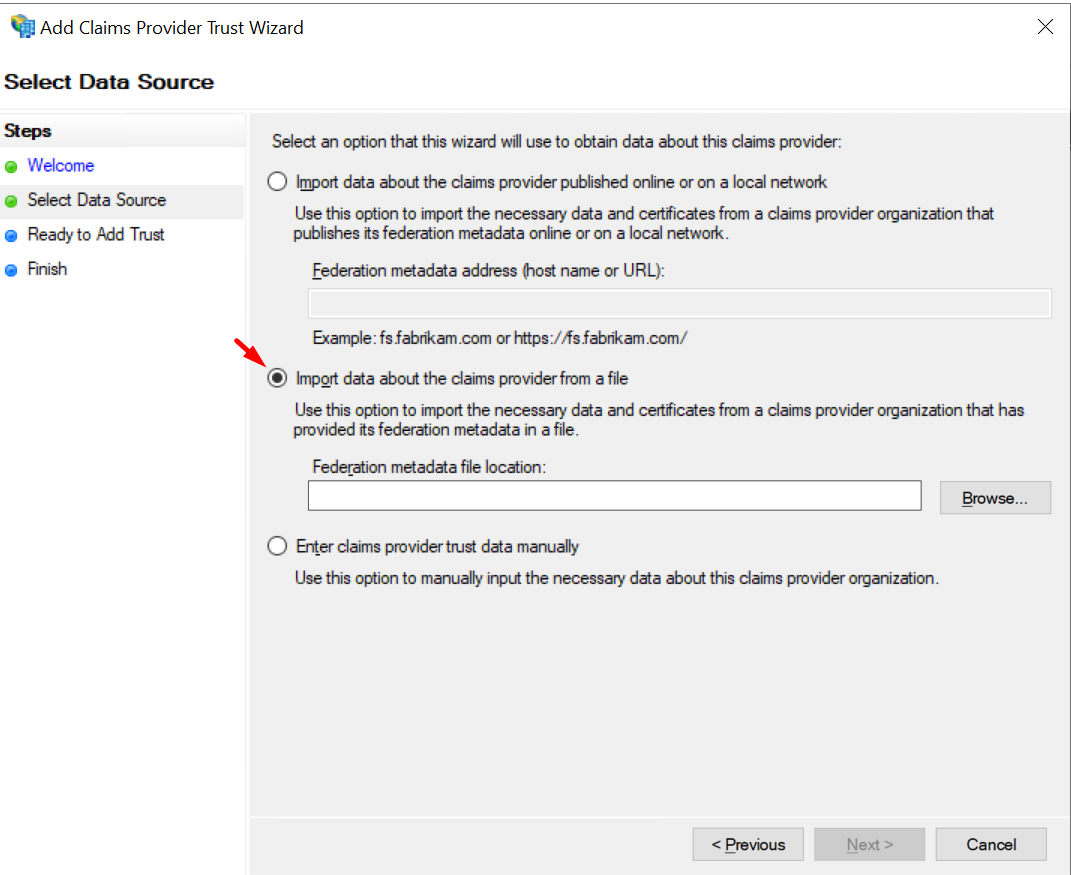Image resolution: width=1071 pixels, height=875 pixels.
Task: Open the Welcome step link
Action: click(61, 166)
